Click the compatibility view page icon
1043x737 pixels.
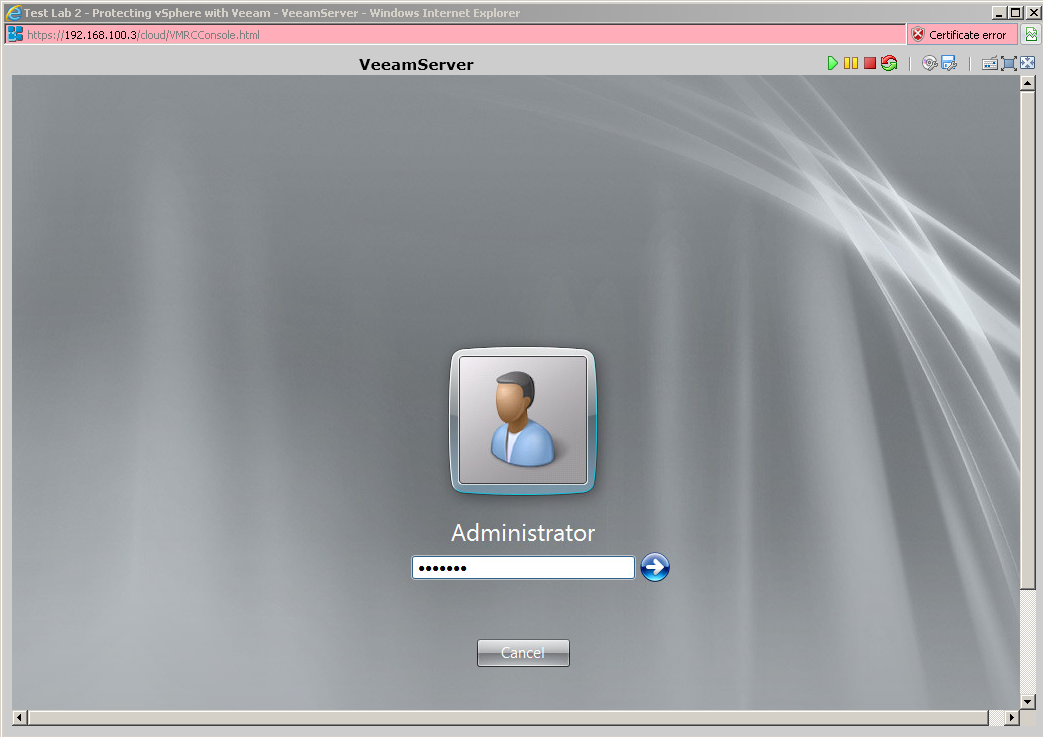click(x=1031, y=35)
